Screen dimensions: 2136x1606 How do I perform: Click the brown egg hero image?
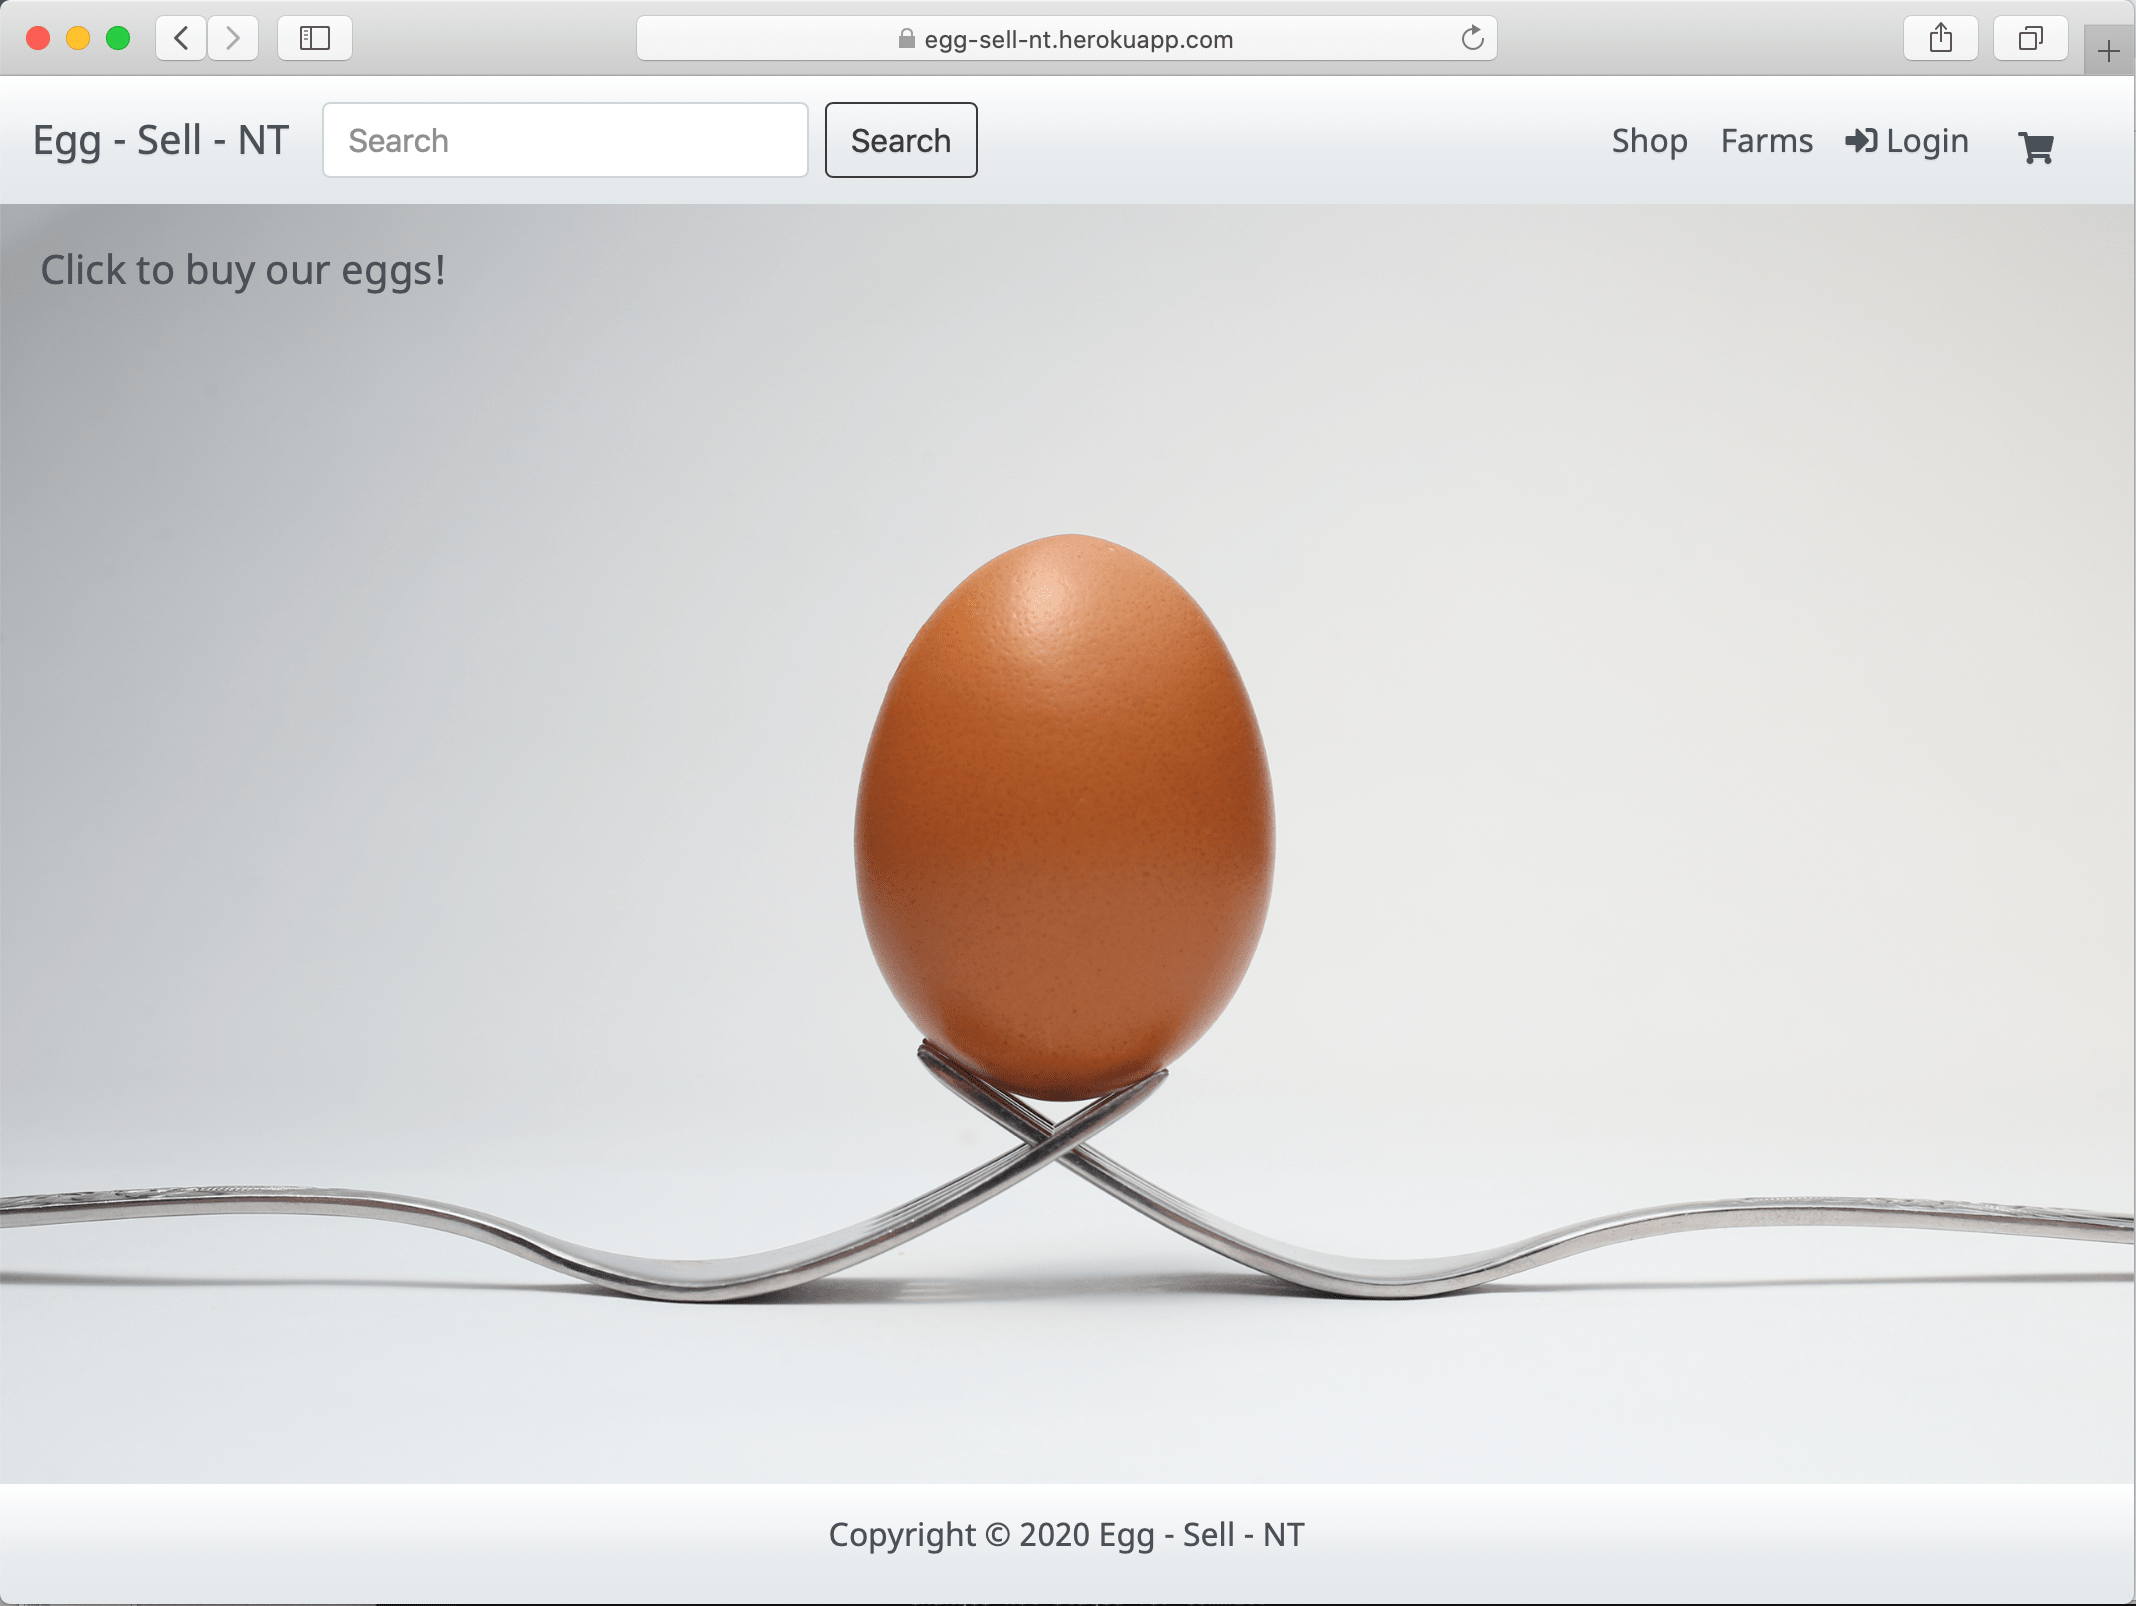pos(1065,815)
